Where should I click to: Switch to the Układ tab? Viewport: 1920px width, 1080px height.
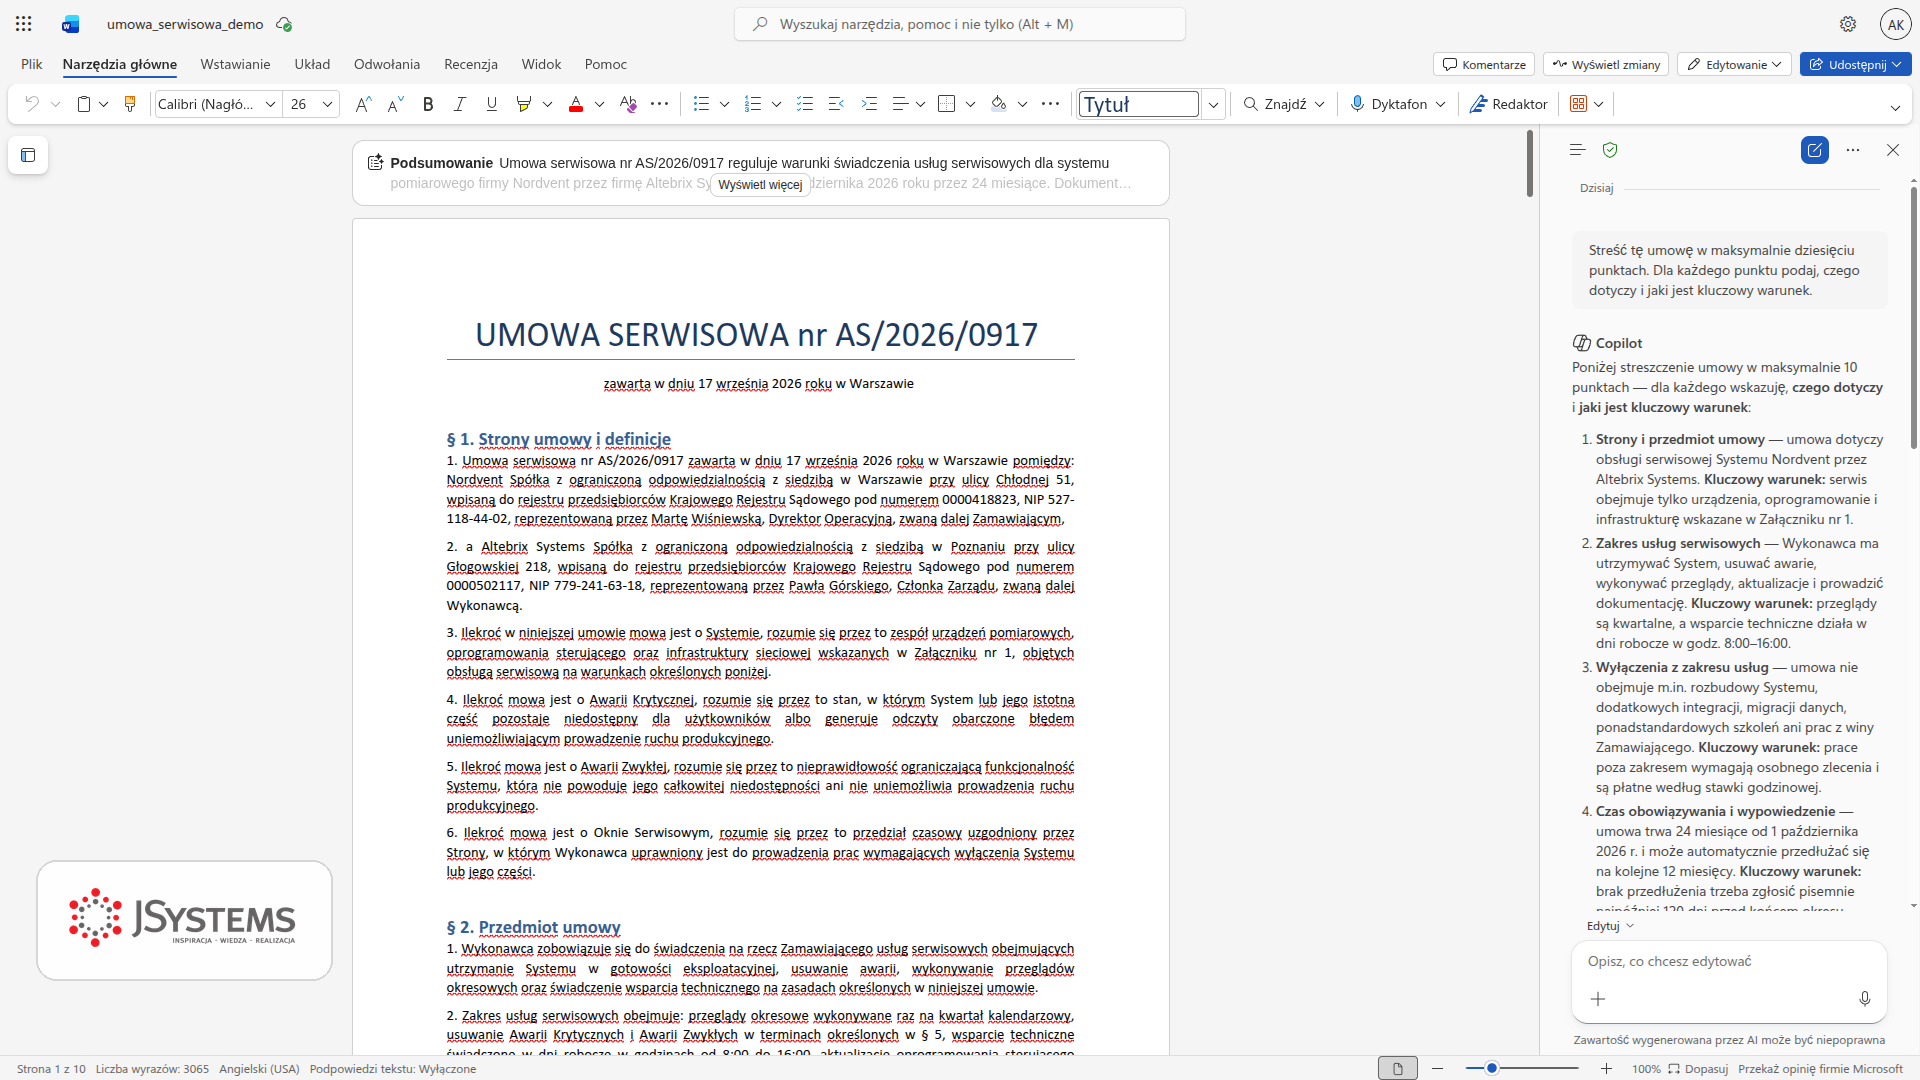(x=312, y=64)
